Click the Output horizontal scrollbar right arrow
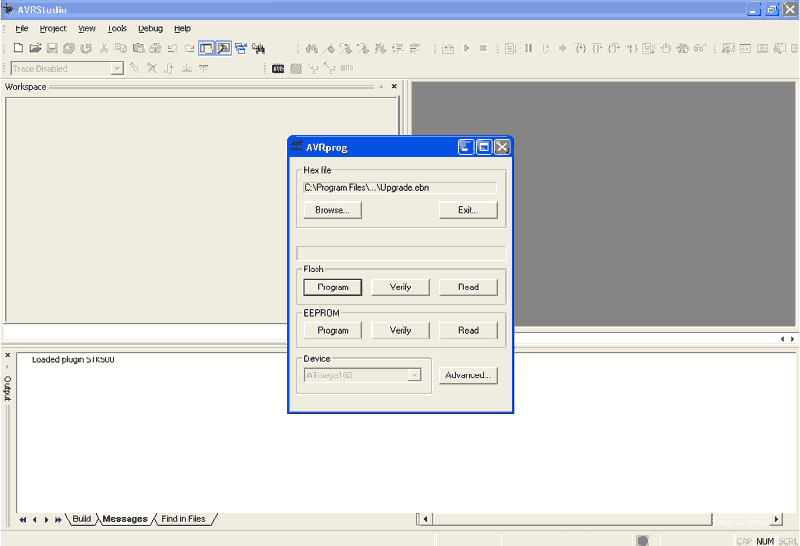 [x=777, y=519]
